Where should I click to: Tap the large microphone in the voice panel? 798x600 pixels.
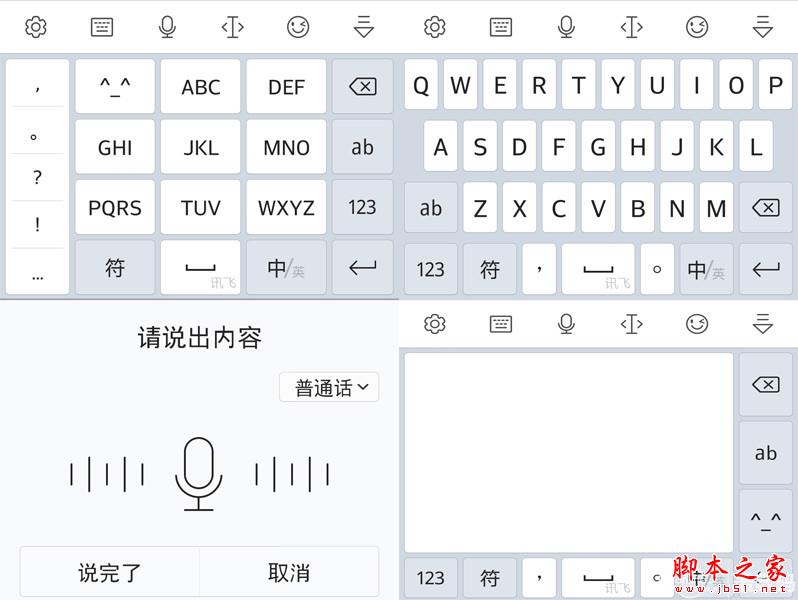pyautogui.click(x=198, y=474)
